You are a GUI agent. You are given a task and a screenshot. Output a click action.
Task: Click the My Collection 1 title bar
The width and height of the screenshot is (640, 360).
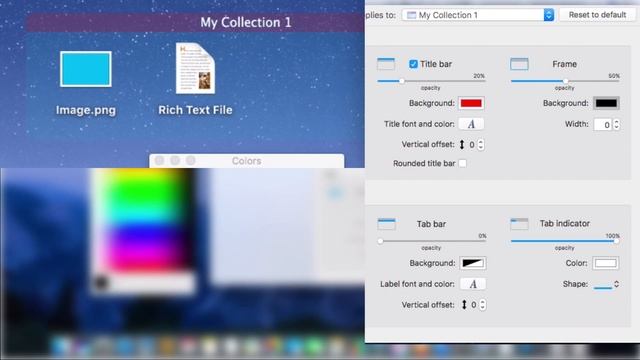(x=196, y=22)
